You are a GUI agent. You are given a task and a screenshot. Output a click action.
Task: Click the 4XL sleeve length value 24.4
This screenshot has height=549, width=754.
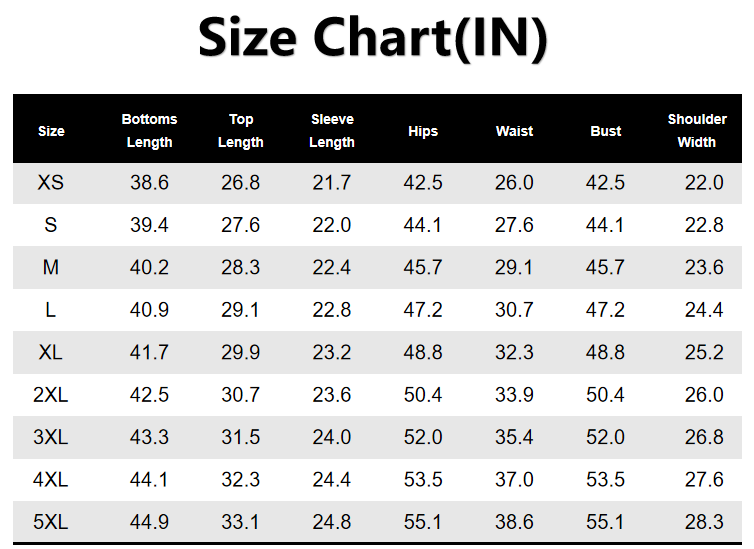[x=332, y=480]
